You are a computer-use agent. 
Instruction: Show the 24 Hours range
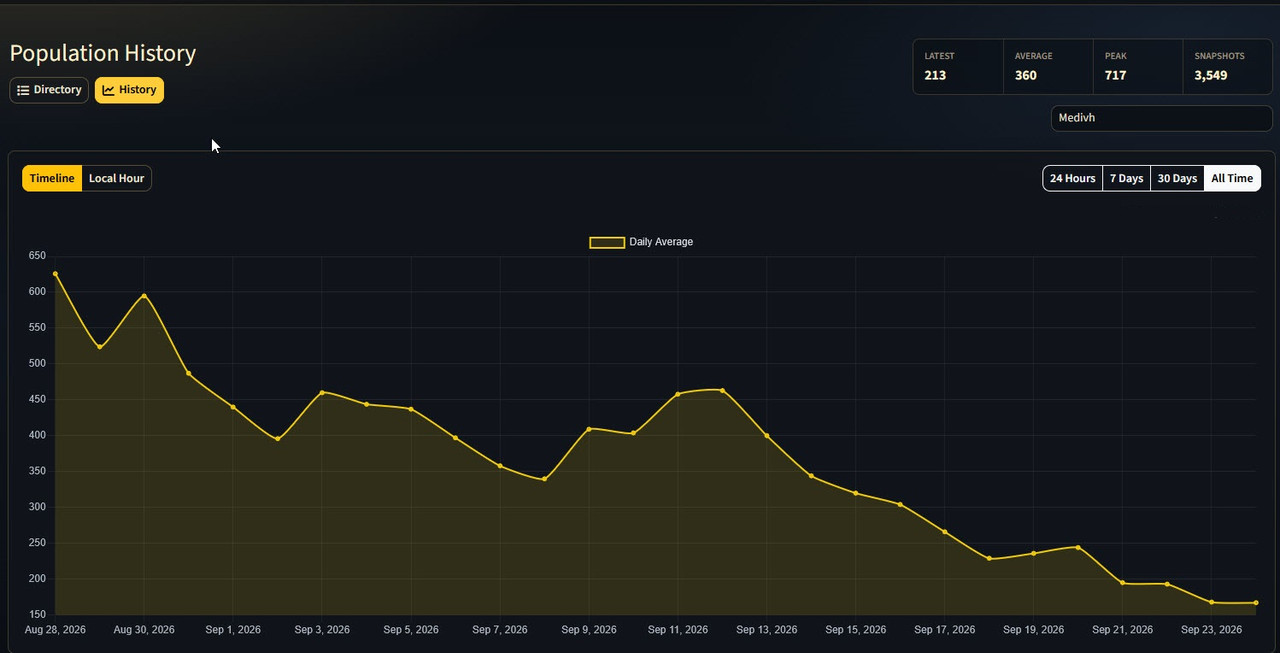pyautogui.click(x=1073, y=178)
